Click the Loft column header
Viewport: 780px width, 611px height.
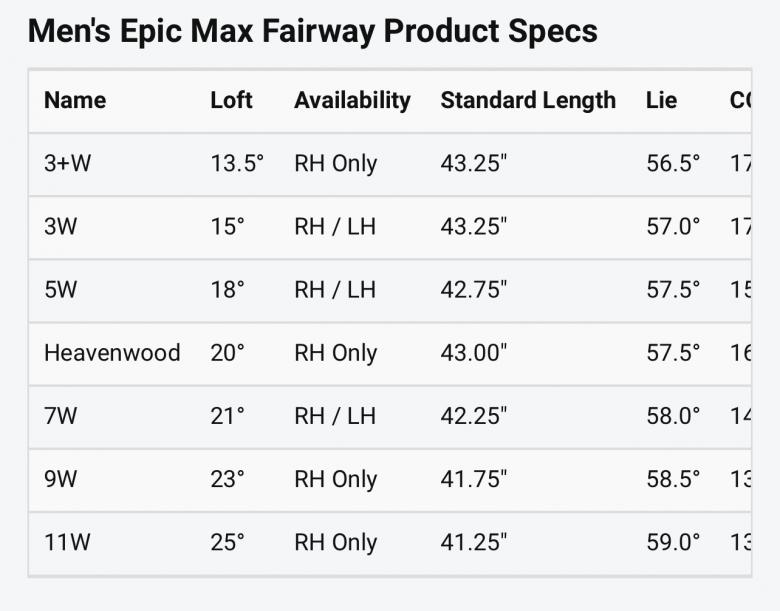click(231, 101)
